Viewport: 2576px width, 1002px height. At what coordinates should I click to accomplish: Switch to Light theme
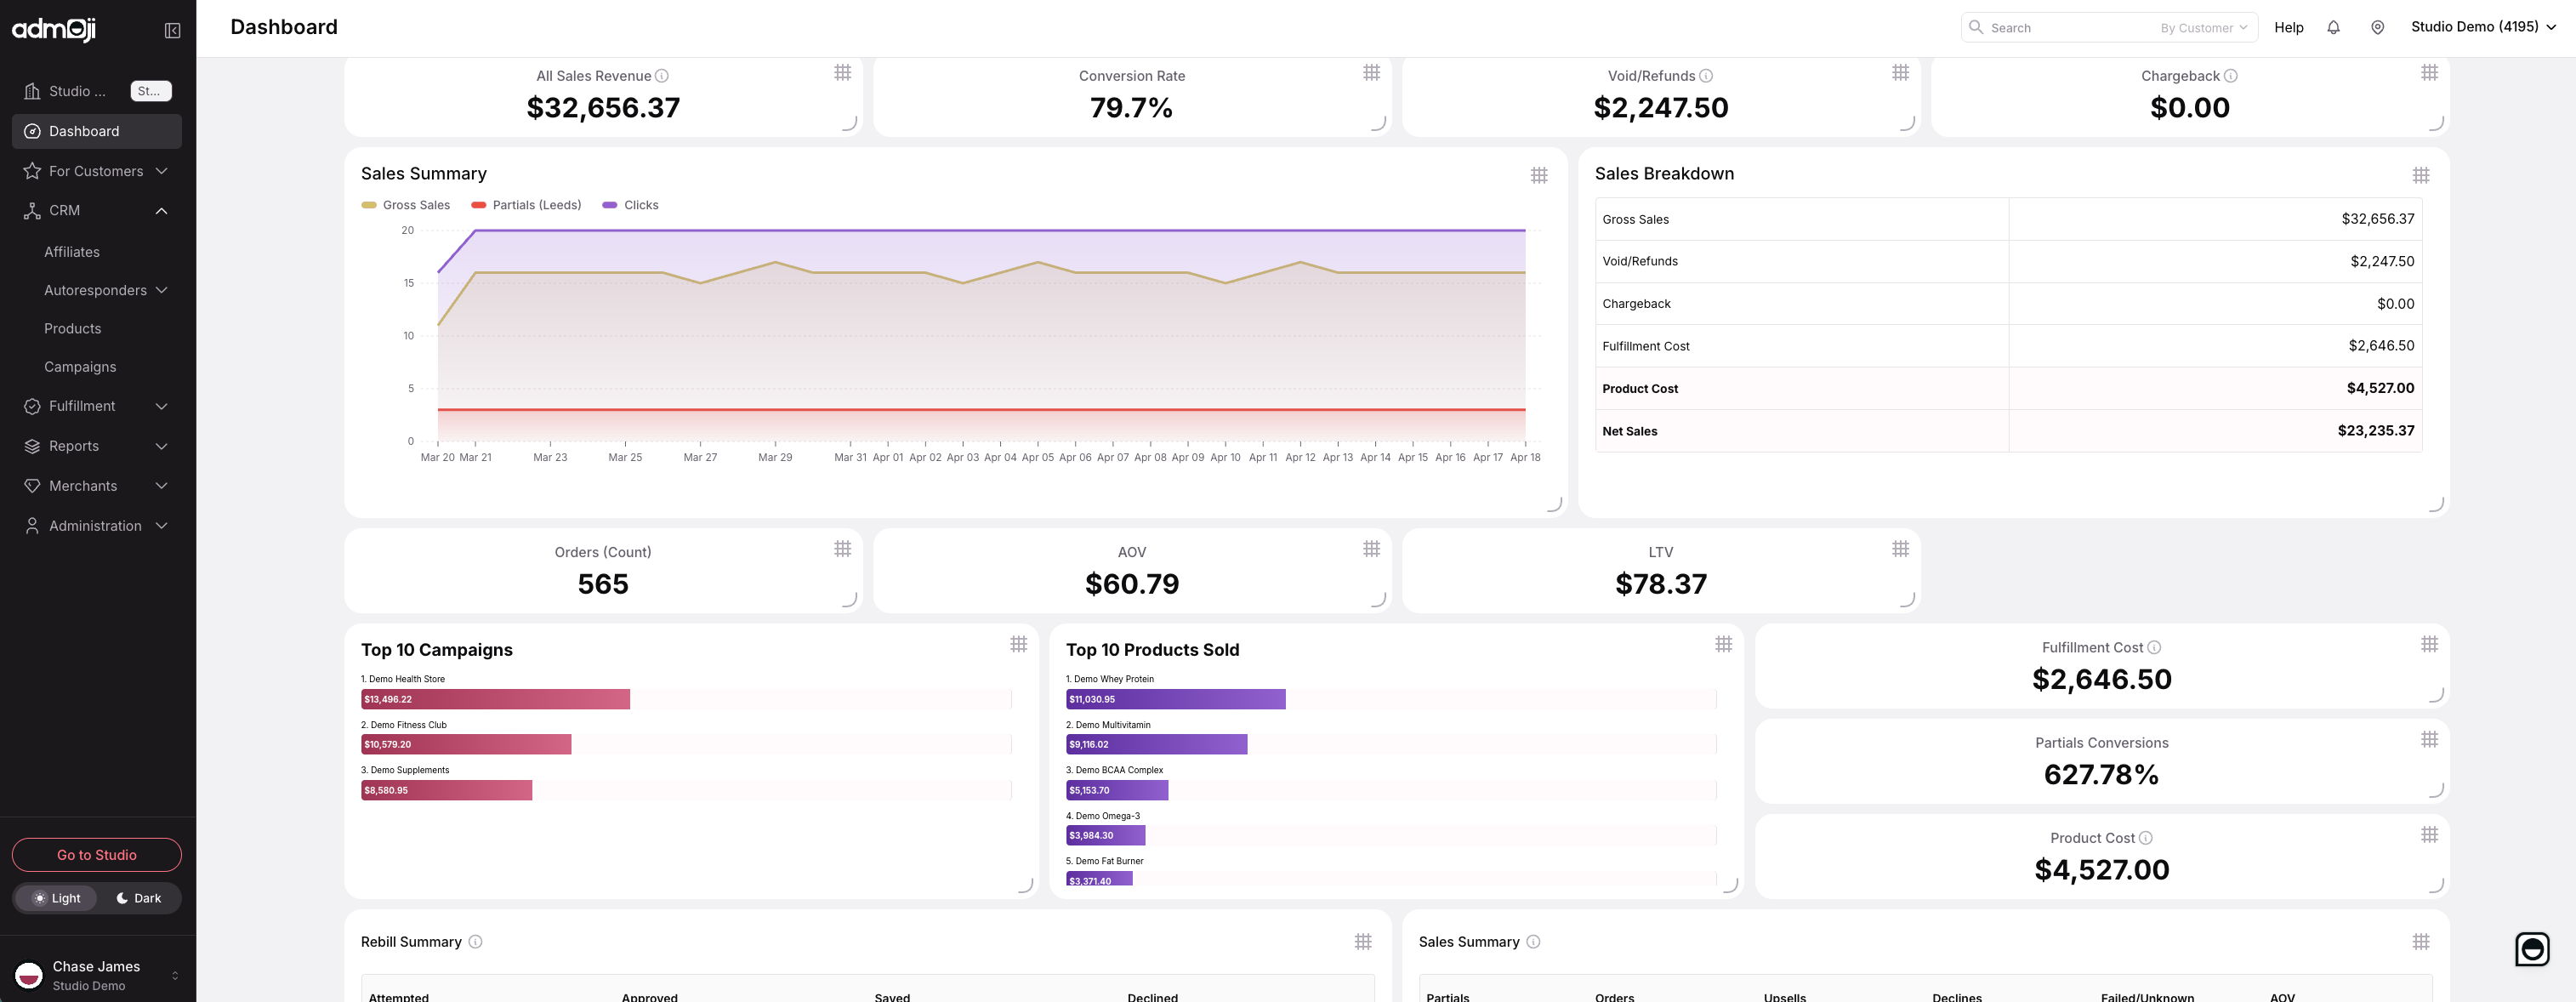point(56,898)
